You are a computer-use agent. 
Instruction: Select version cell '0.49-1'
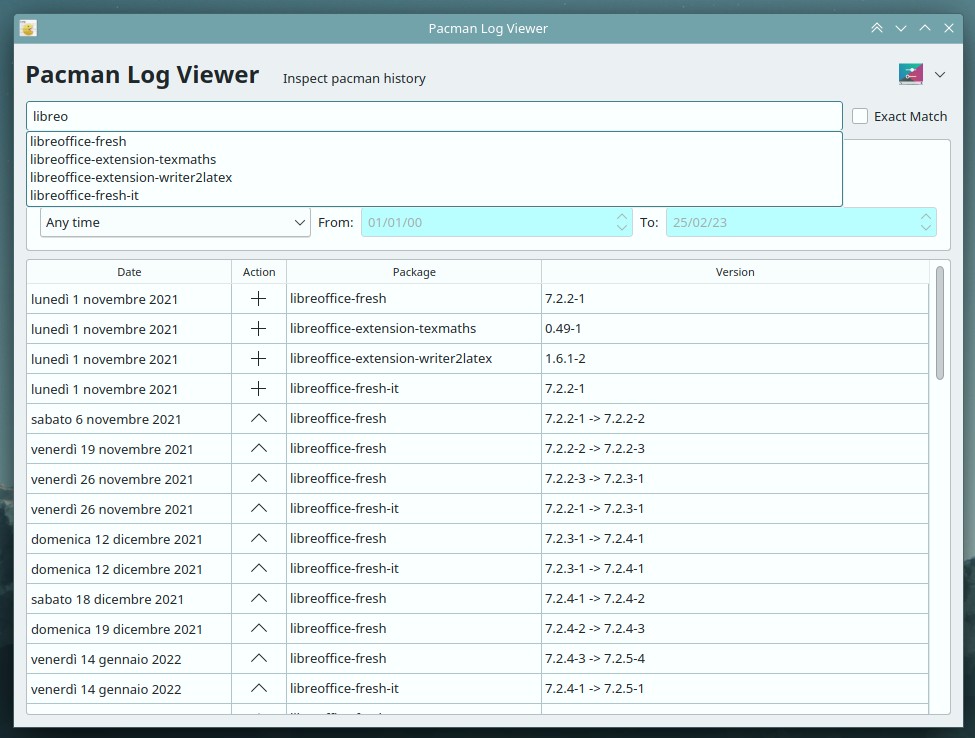coord(735,329)
